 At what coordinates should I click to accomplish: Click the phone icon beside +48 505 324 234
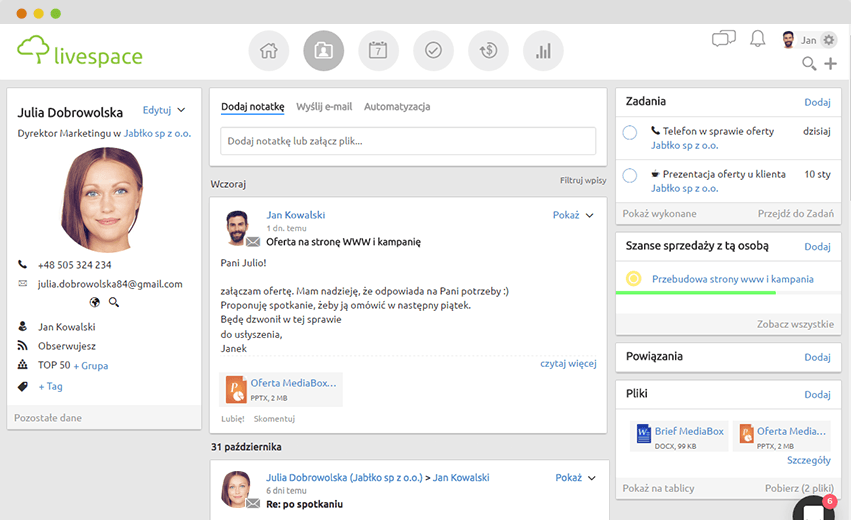tap(22, 264)
